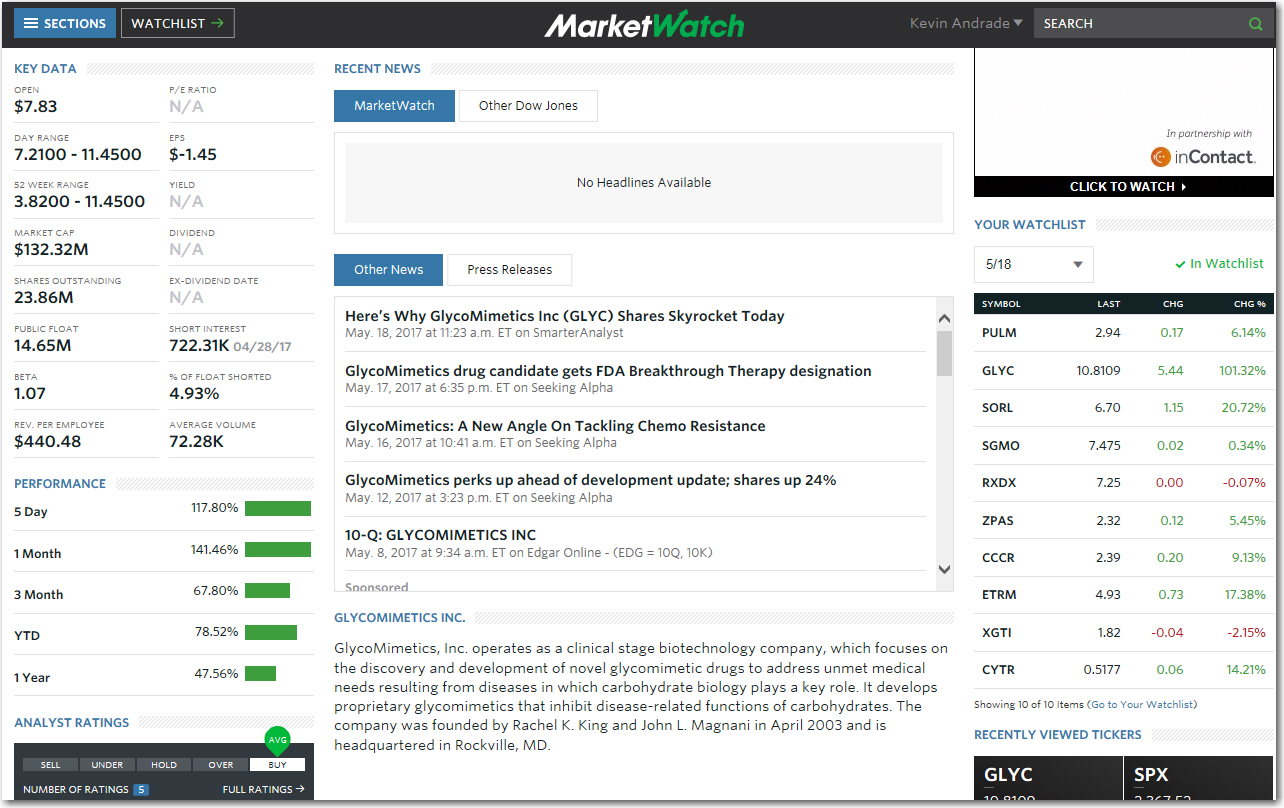
Task: Click the EPS value $-1.45
Action: pyautogui.click(x=193, y=155)
